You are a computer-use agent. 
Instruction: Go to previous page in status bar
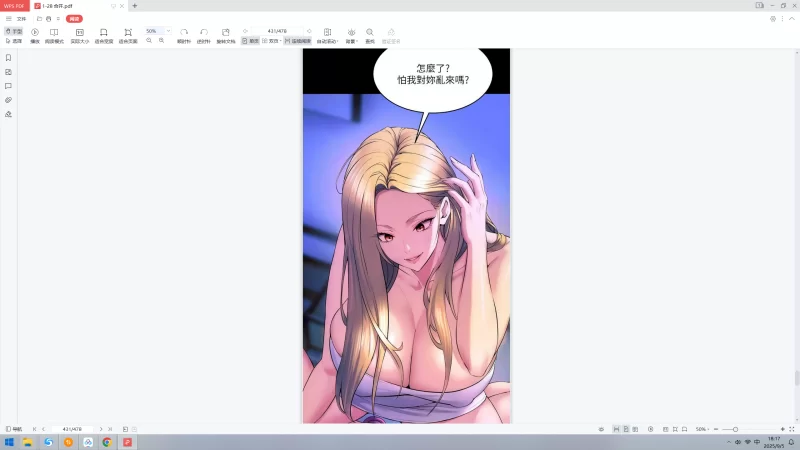pos(43,429)
